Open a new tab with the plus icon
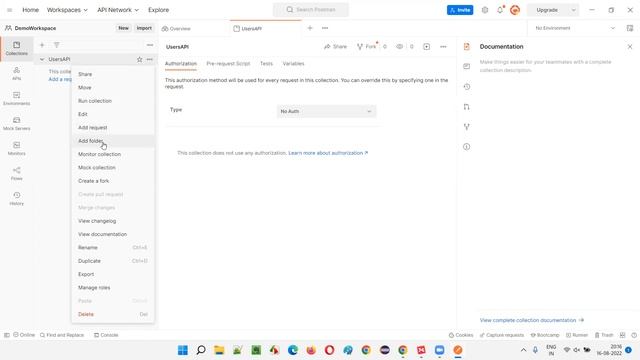640x360 pixels. (x=310, y=28)
